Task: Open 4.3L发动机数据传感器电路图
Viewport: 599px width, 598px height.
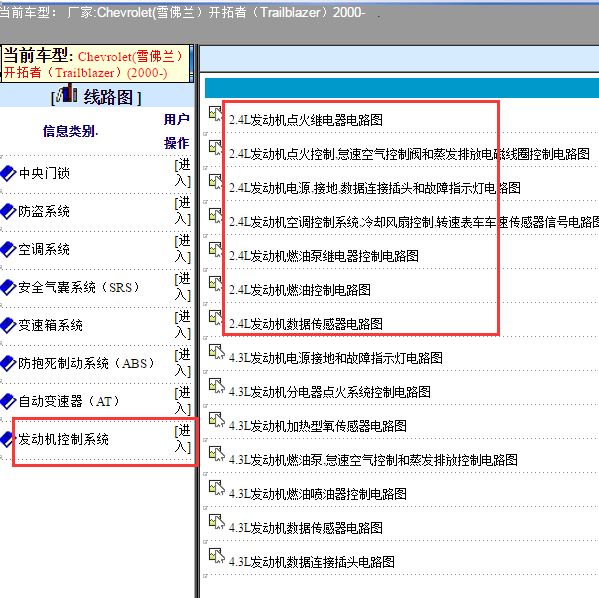Action: [306, 528]
